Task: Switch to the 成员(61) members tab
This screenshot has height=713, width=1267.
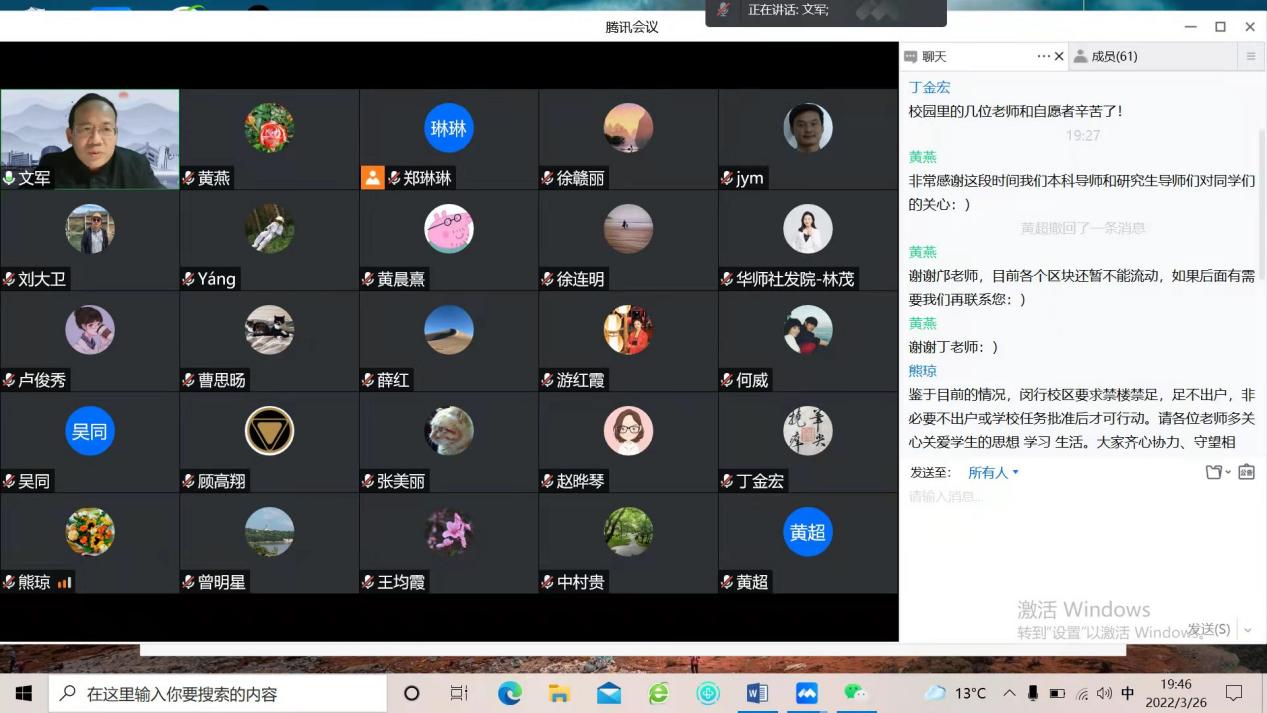Action: click(1113, 57)
